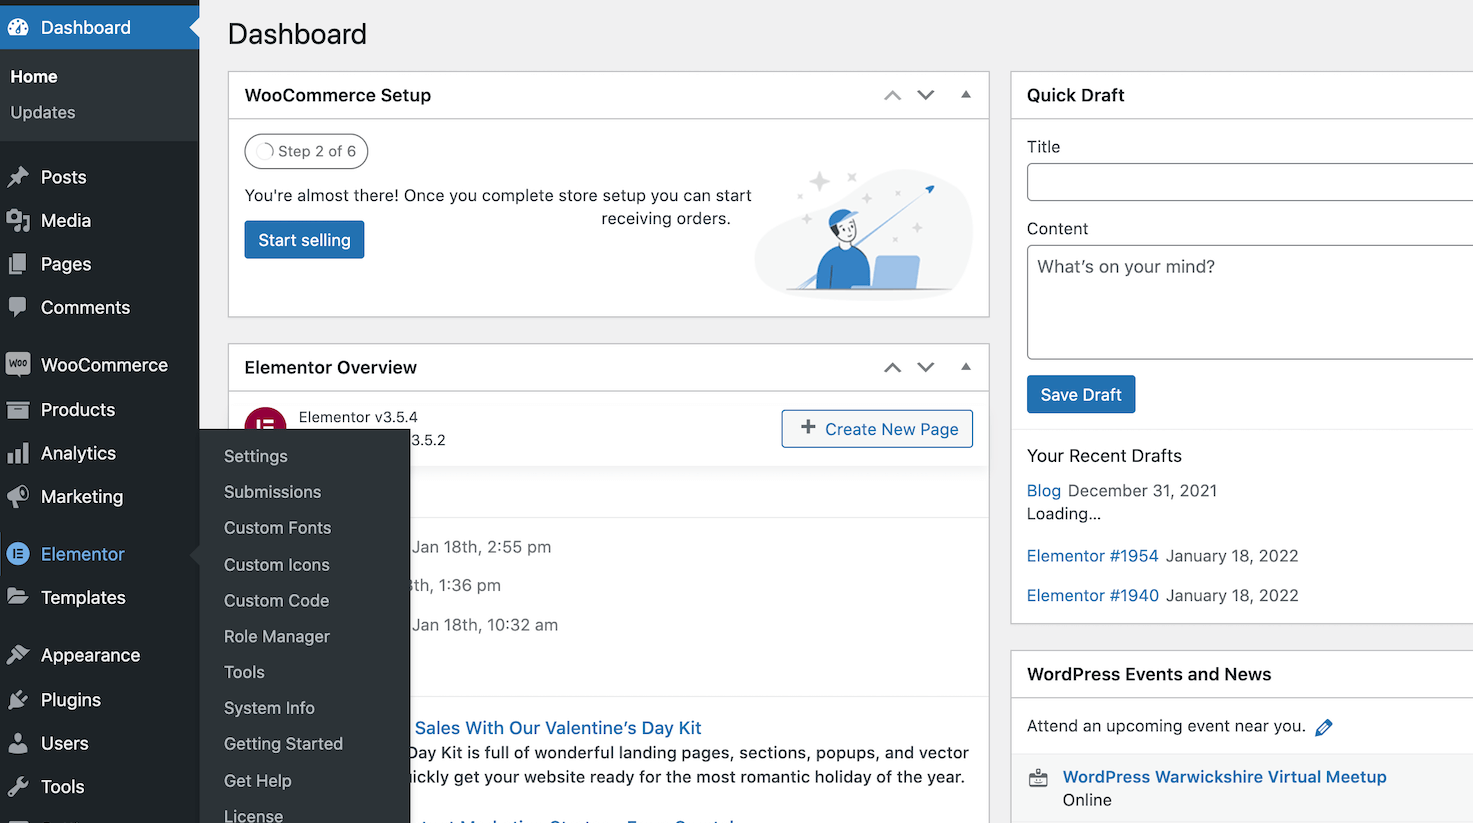Move Elementor Overview panel down
Image resolution: width=1473 pixels, height=823 pixels.
click(926, 367)
